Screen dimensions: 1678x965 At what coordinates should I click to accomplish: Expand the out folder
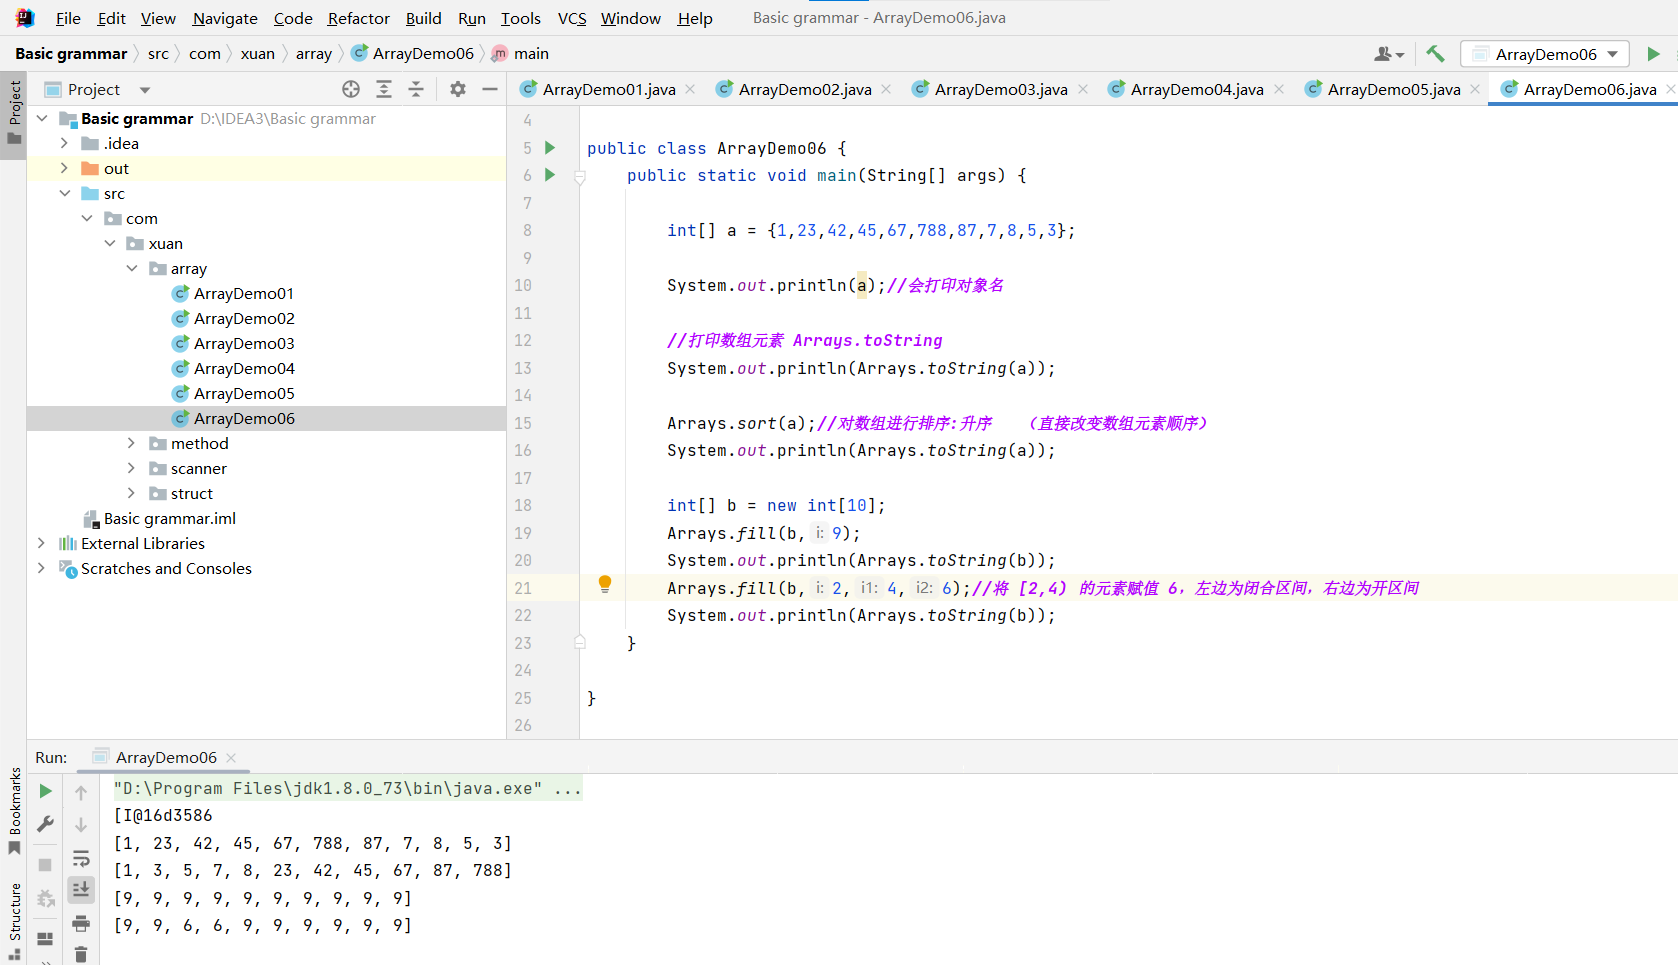[64, 168]
